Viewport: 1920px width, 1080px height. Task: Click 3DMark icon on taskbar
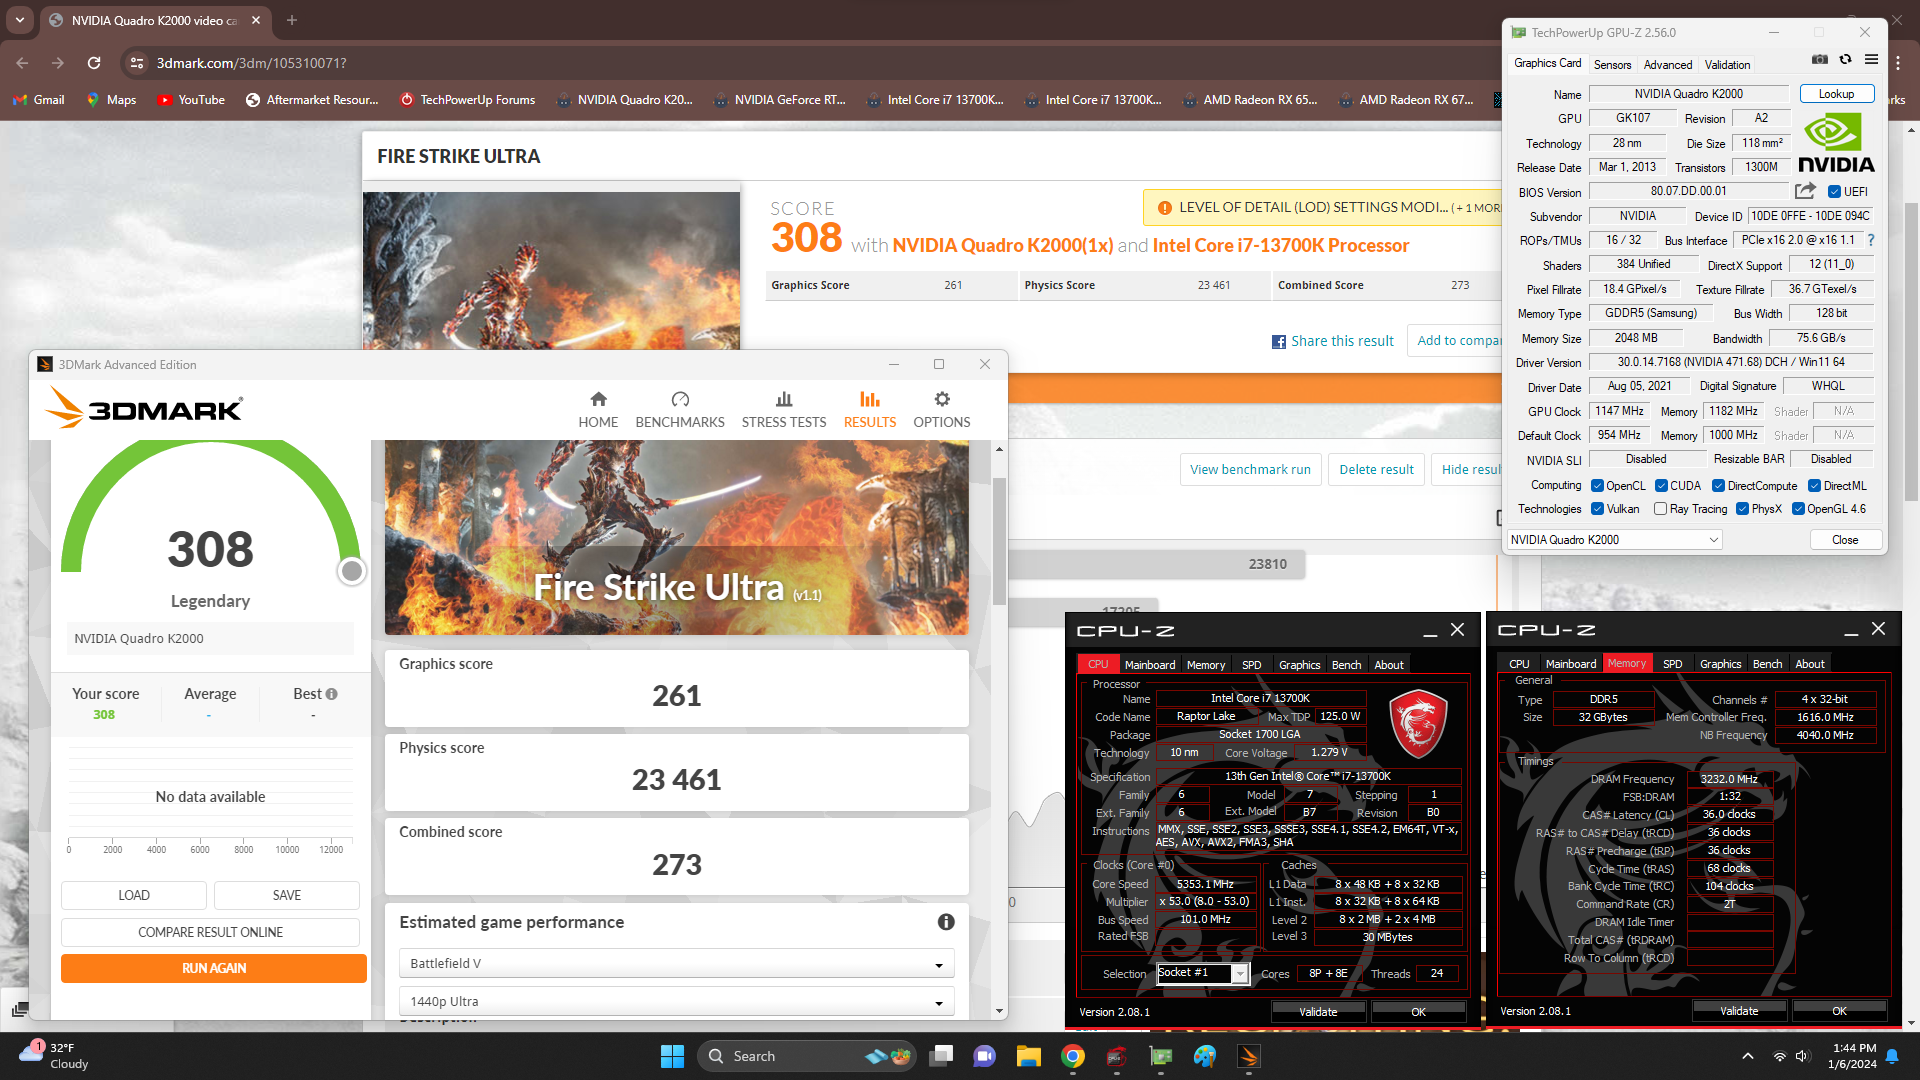click(1249, 1056)
